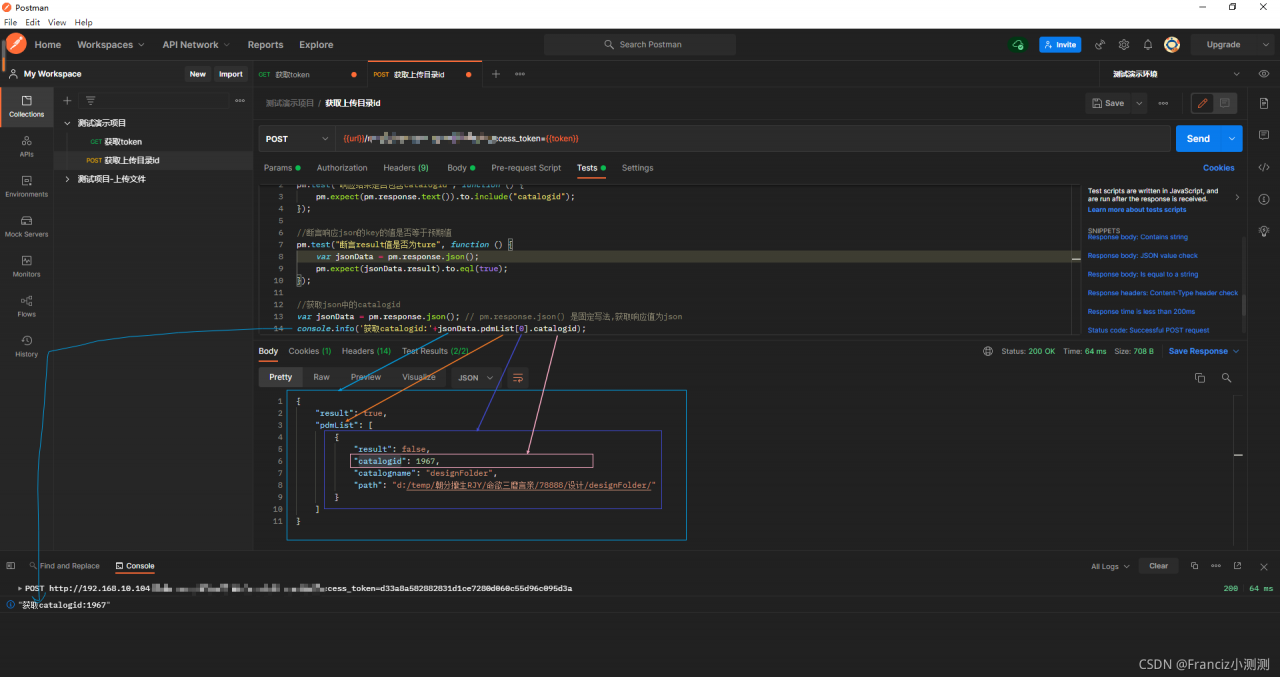Image resolution: width=1280 pixels, height=677 pixels.
Task: Switch response view to Raw
Action: point(321,377)
